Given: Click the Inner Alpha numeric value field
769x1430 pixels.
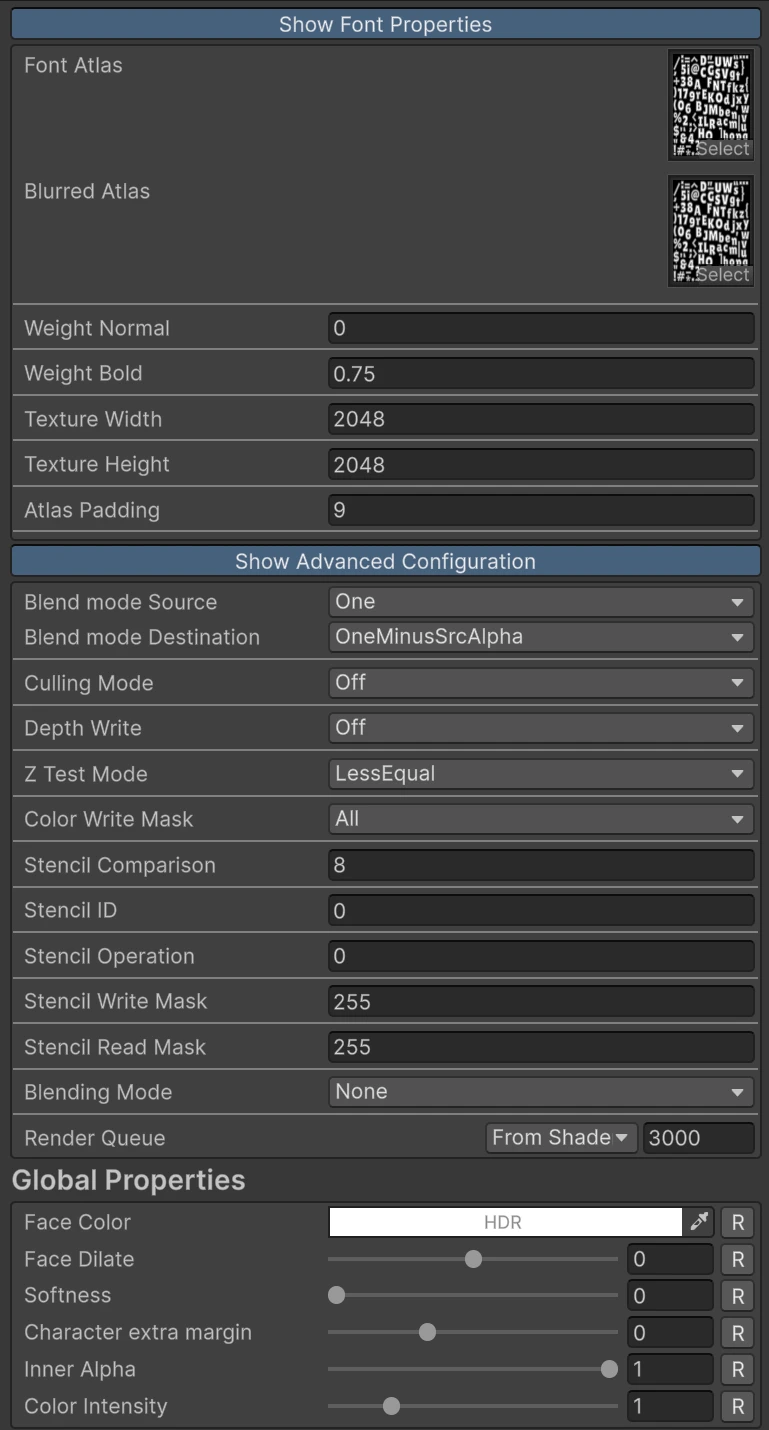Looking at the screenshot, I should (670, 1370).
